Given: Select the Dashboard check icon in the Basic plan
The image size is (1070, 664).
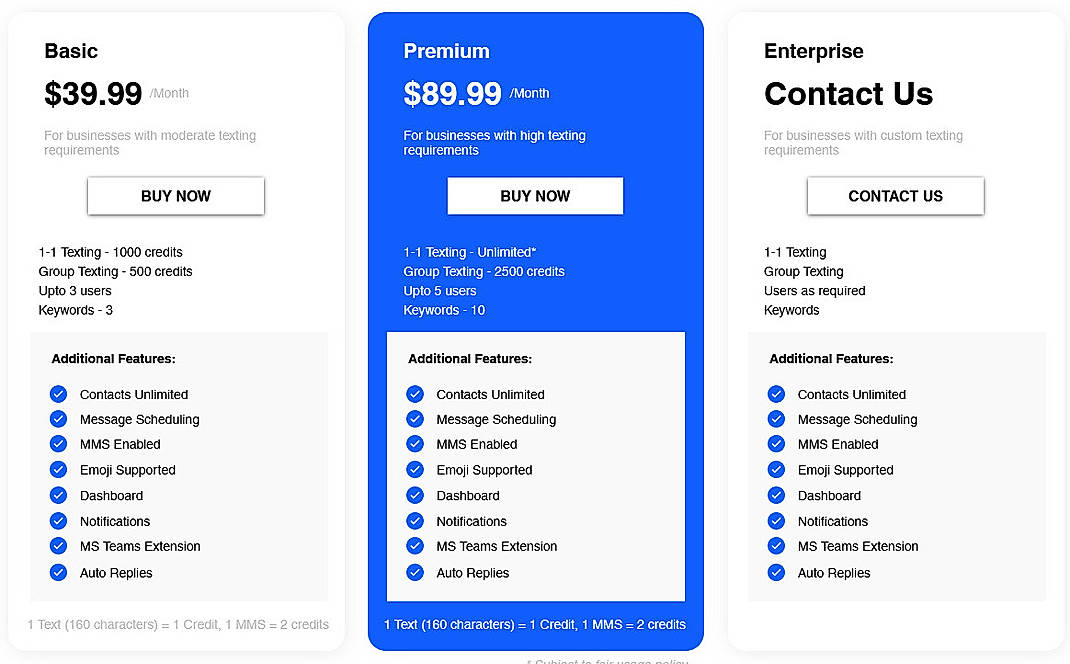Looking at the screenshot, I should point(58,495).
